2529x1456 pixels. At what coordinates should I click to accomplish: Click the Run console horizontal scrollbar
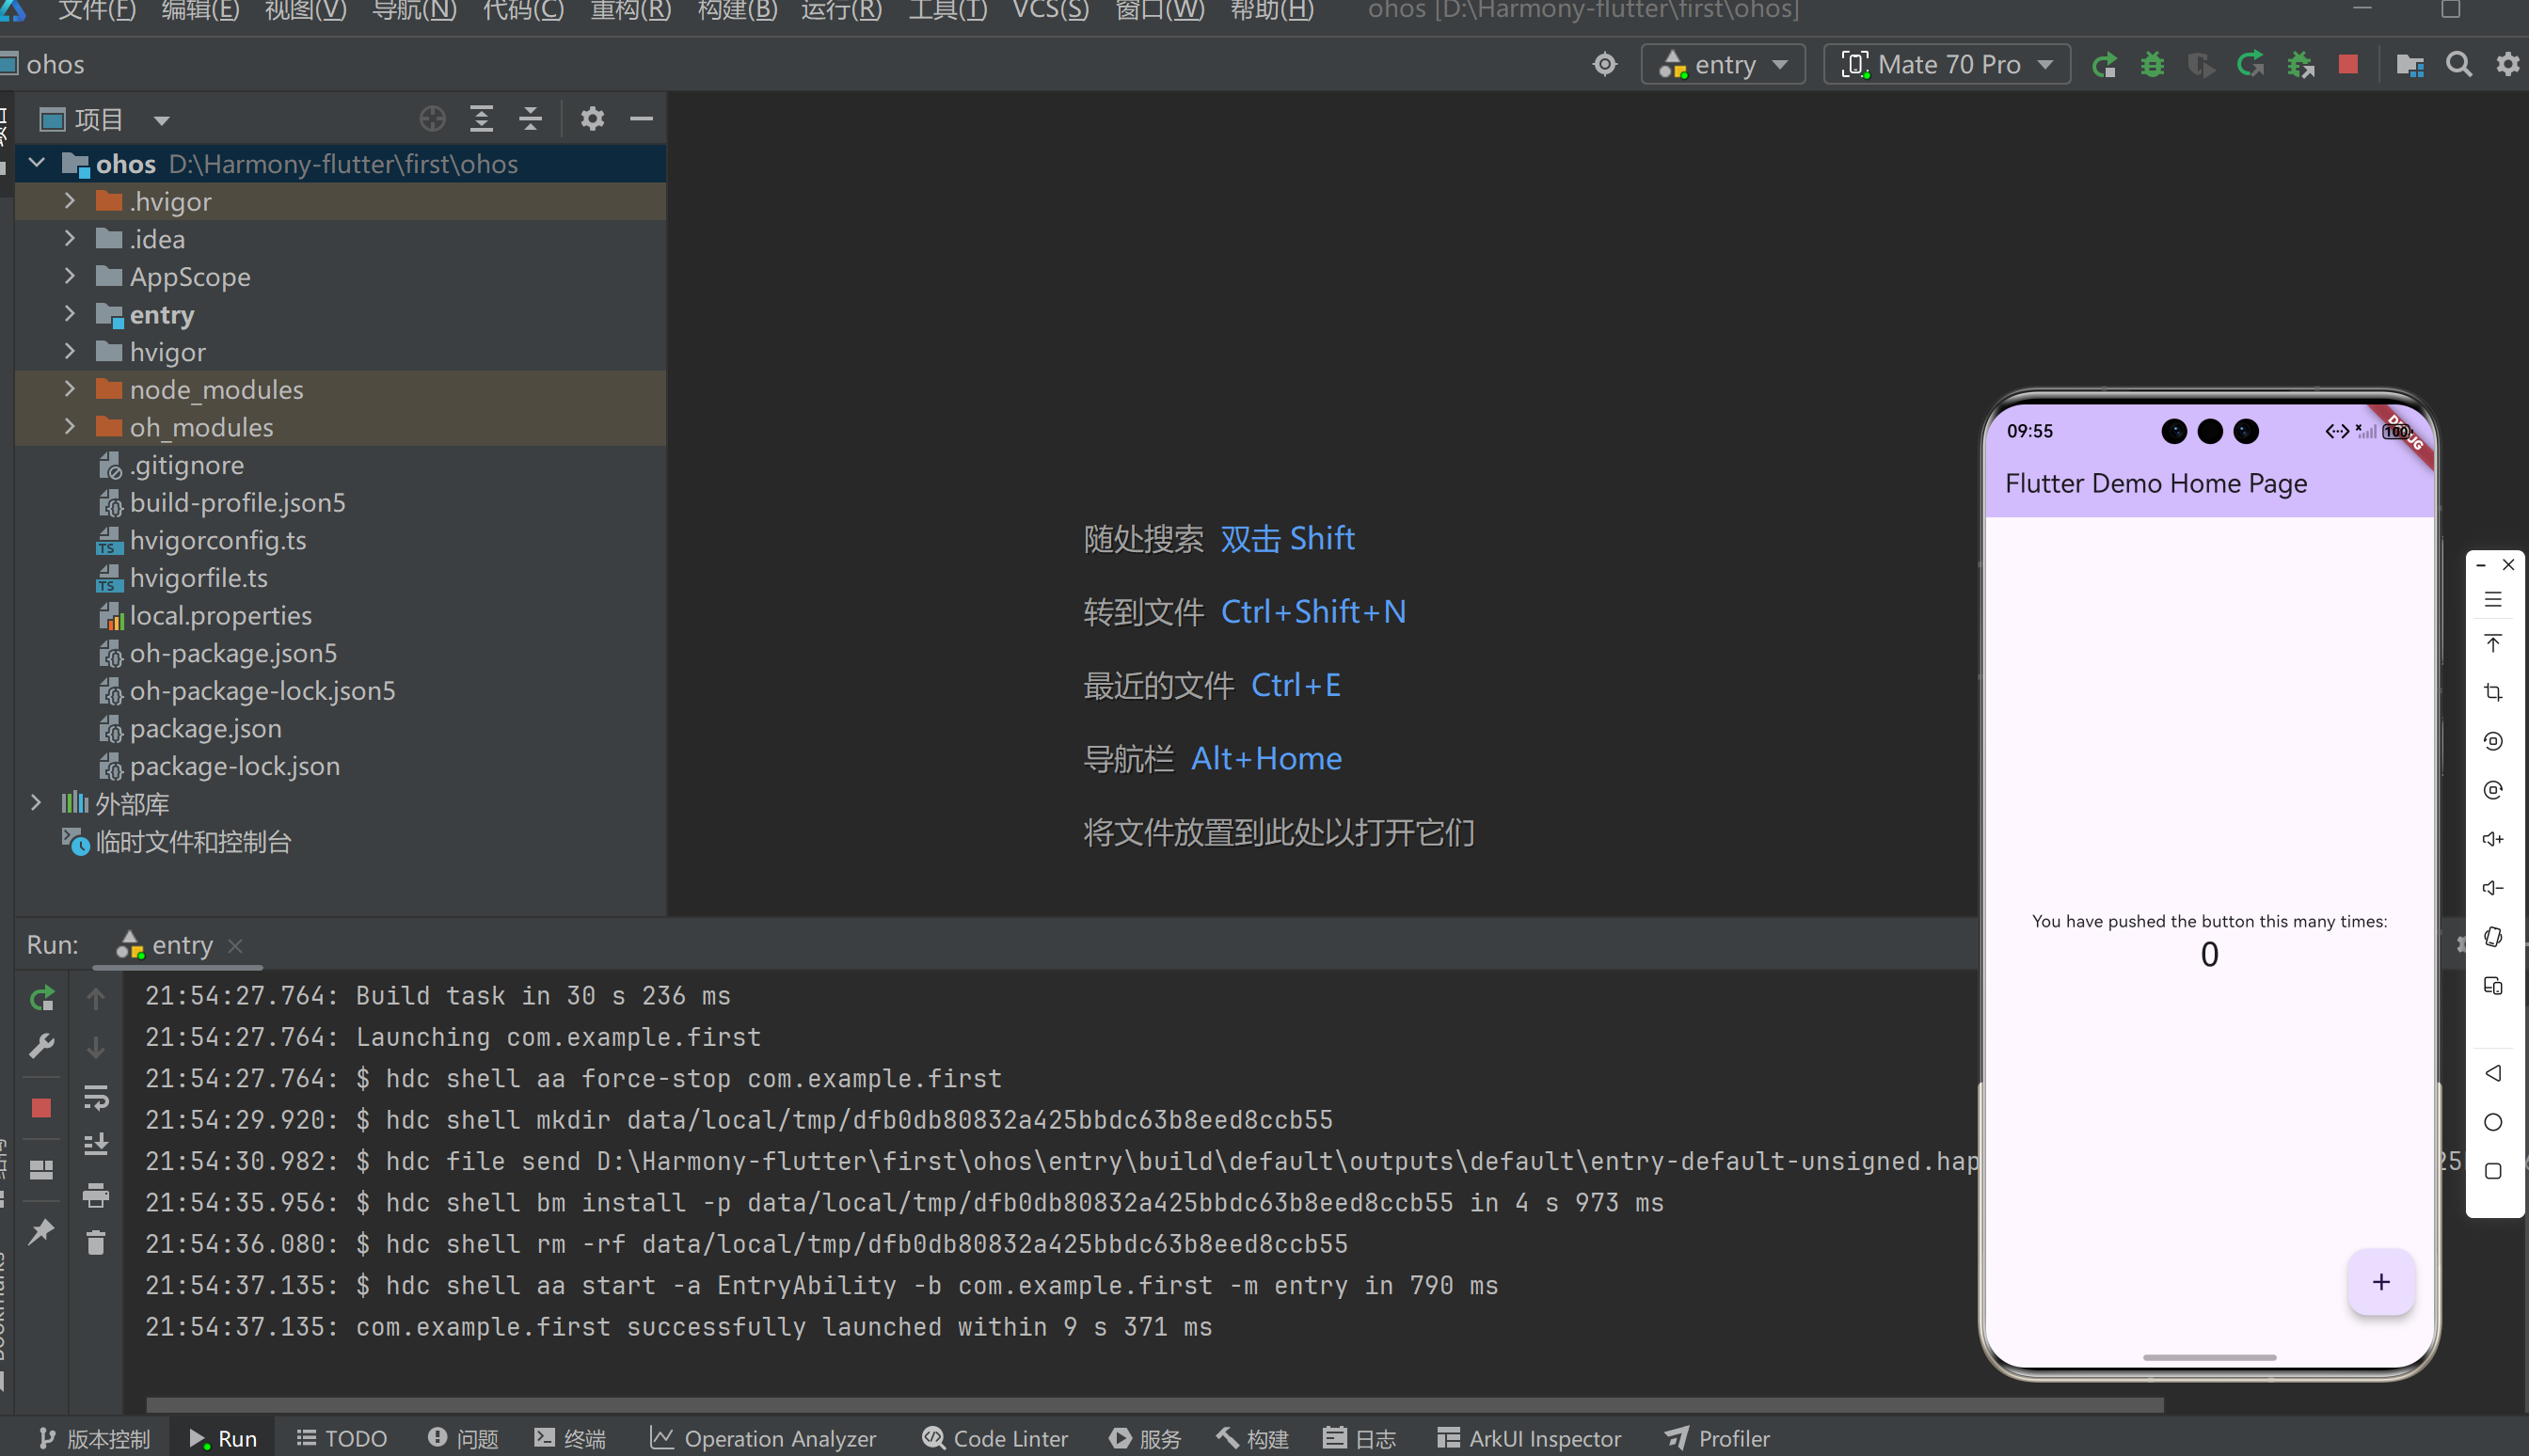tap(1150, 1404)
